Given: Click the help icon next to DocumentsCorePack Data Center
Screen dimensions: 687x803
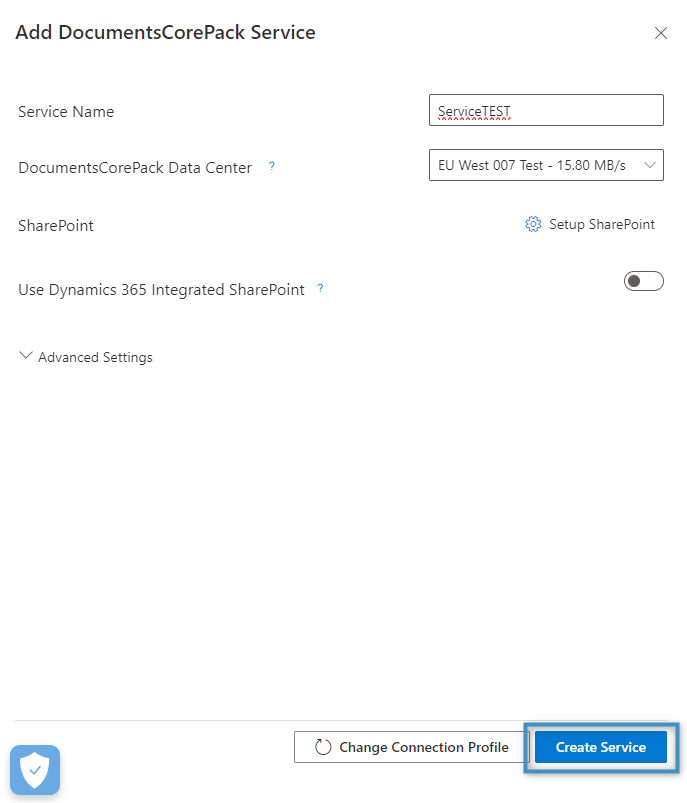Looking at the screenshot, I should (x=272, y=166).
